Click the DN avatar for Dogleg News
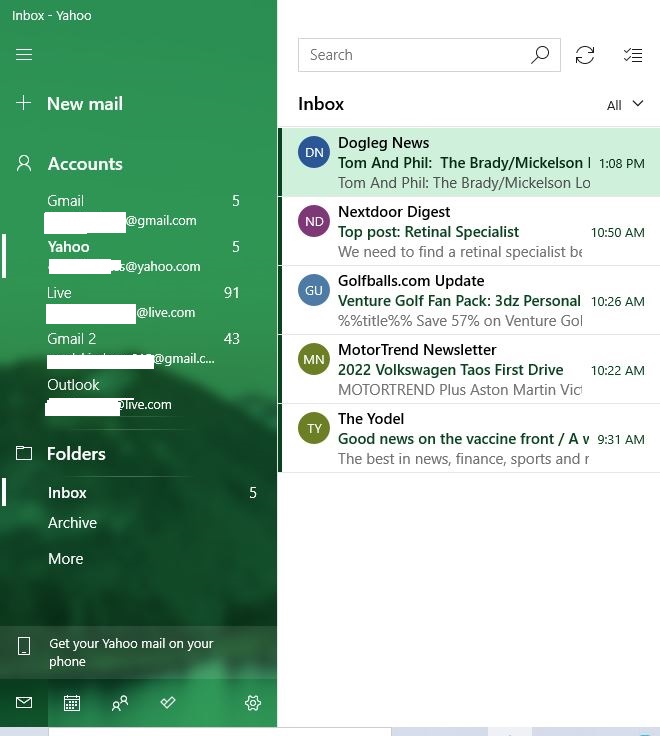 [314, 152]
